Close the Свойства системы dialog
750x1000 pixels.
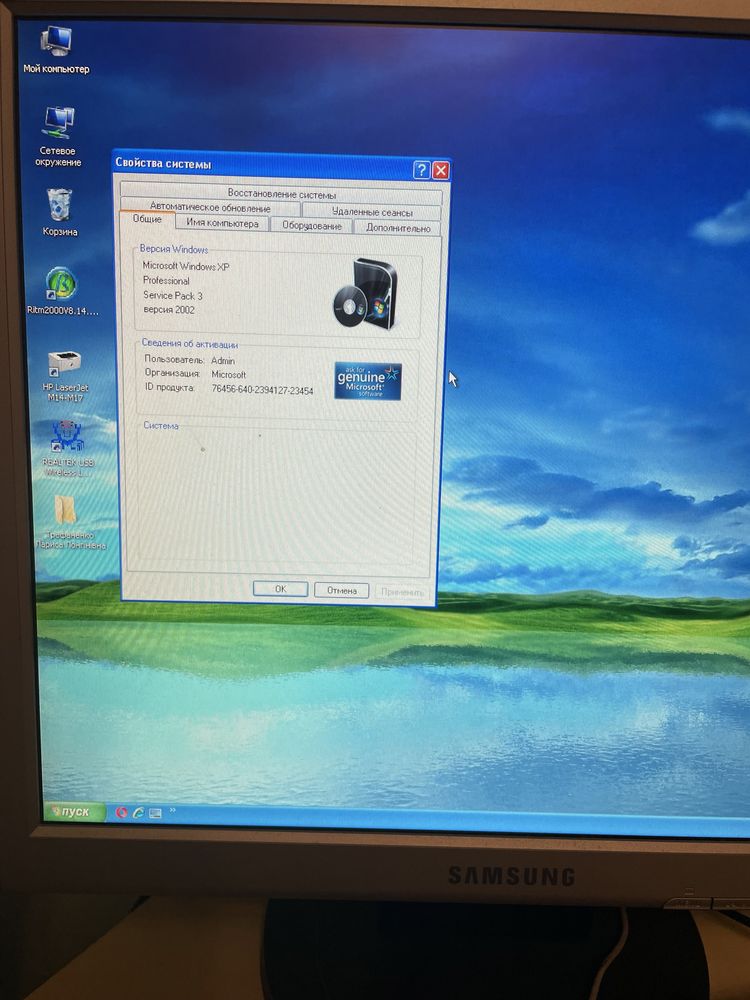click(440, 170)
